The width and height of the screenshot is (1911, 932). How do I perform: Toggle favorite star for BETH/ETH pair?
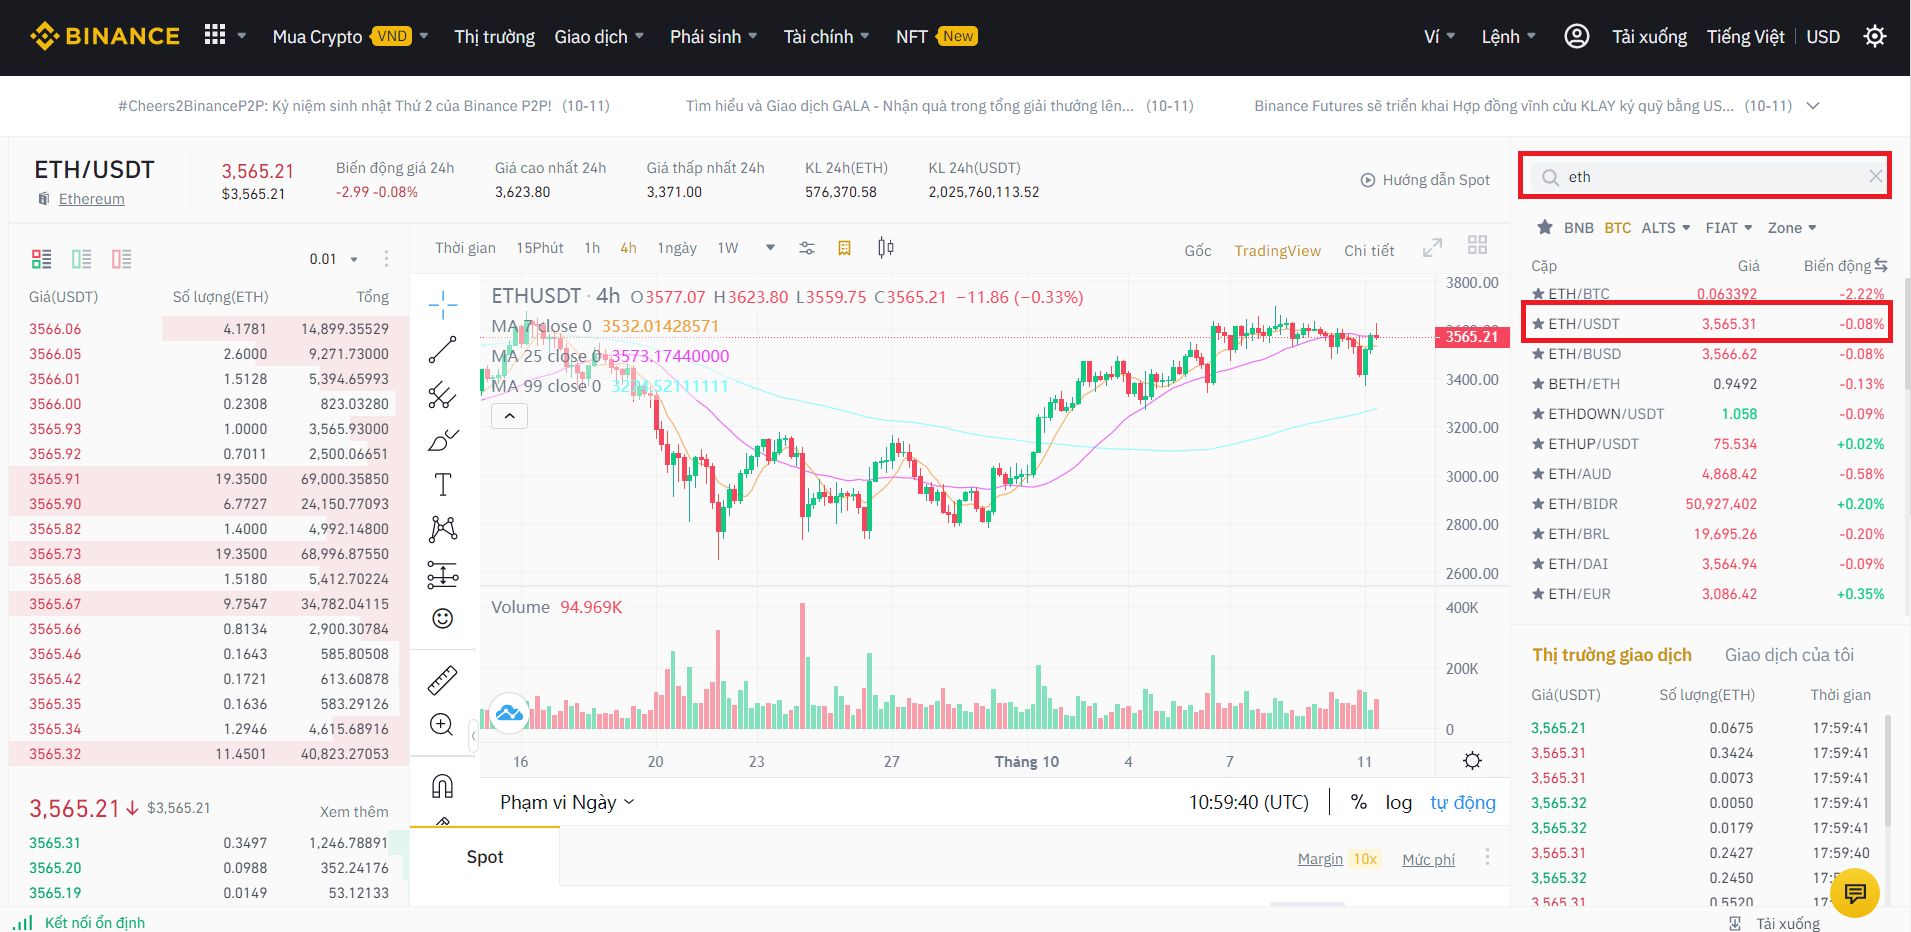pyautogui.click(x=1538, y=384)
